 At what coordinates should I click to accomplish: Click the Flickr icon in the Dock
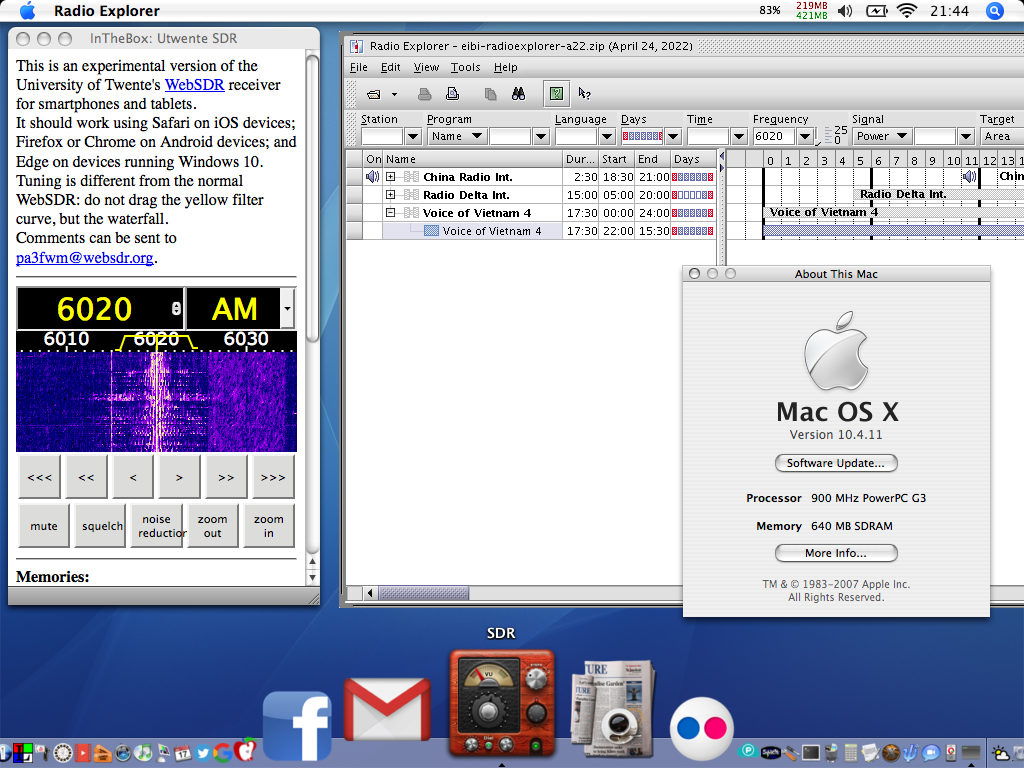click(702, 729)
